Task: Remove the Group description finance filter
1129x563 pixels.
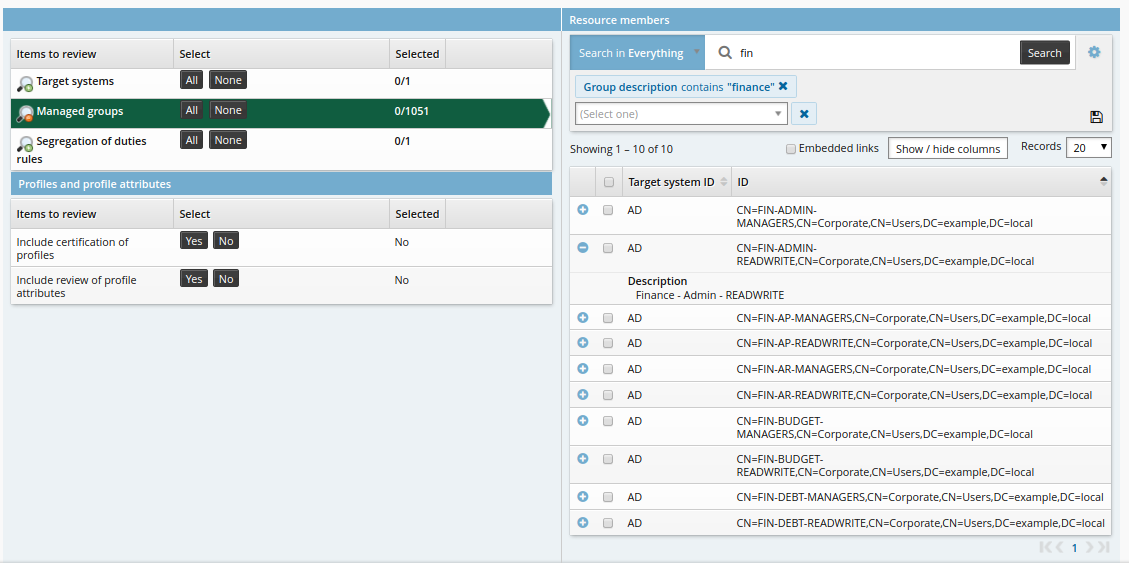Action: (783, 87)
